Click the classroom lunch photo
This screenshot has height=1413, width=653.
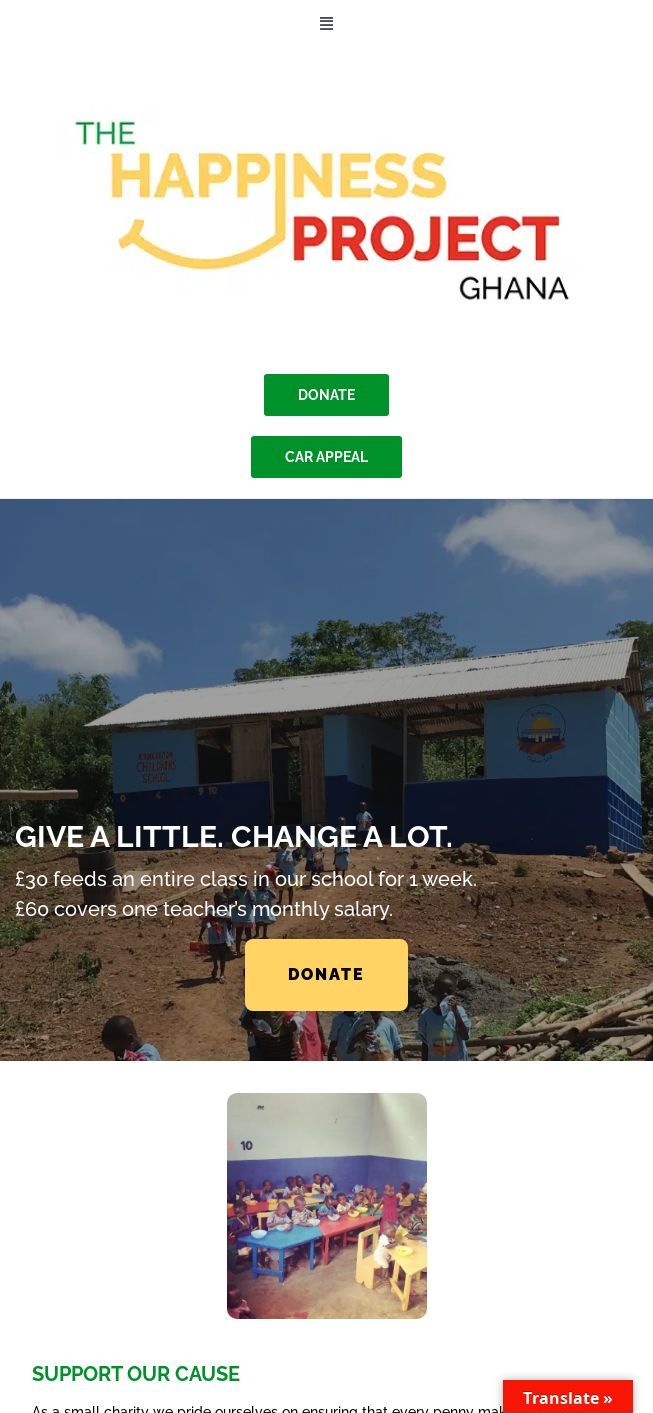(x=327, y=1206)
